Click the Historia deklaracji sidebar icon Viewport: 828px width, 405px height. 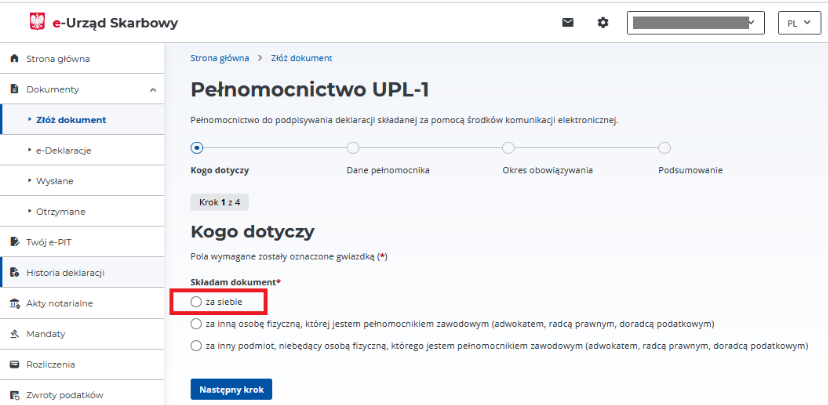(x=14, y=272)
